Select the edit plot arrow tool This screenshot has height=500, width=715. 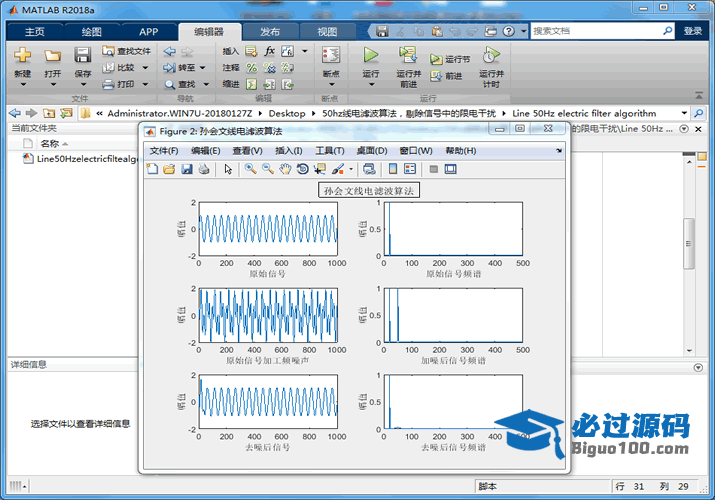(228, 169)
